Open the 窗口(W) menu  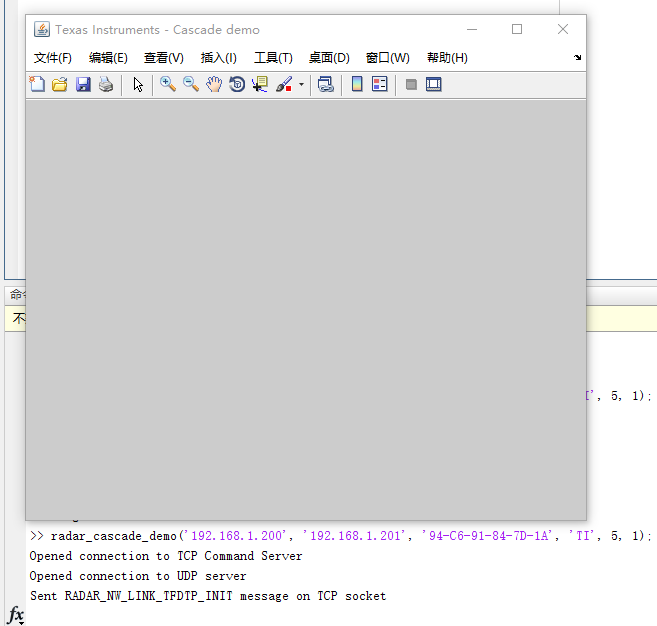tap(388, 58)
